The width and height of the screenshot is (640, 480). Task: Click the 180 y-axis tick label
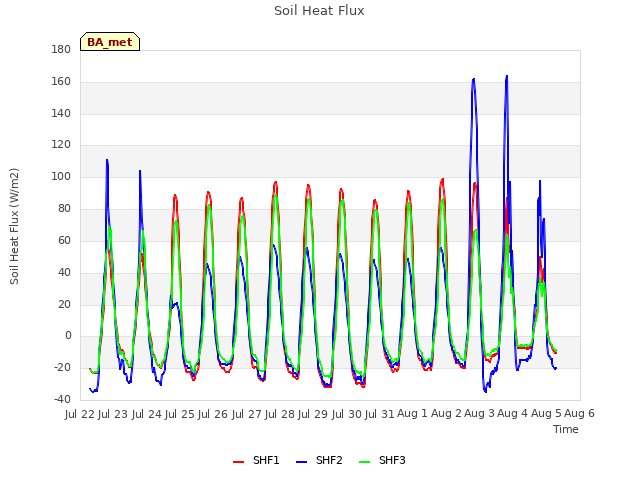pos(61,50)
